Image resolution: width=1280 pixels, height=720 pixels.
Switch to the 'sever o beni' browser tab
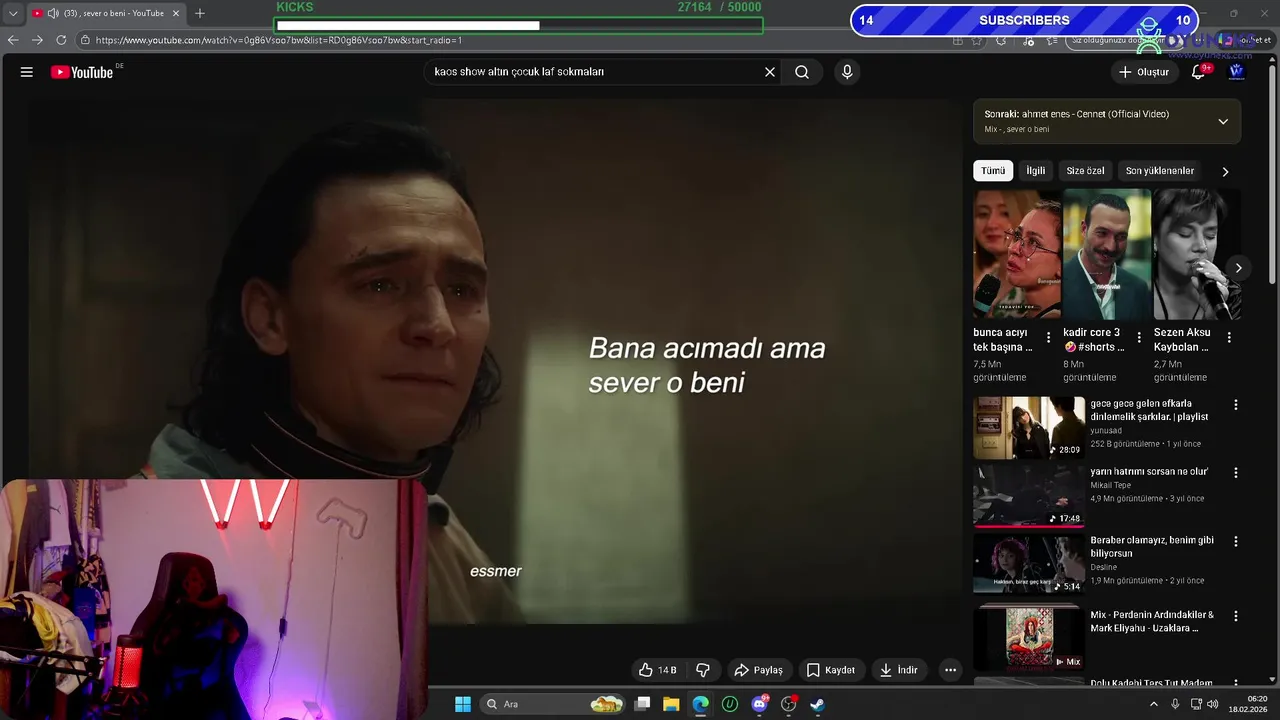click(105, 13)
